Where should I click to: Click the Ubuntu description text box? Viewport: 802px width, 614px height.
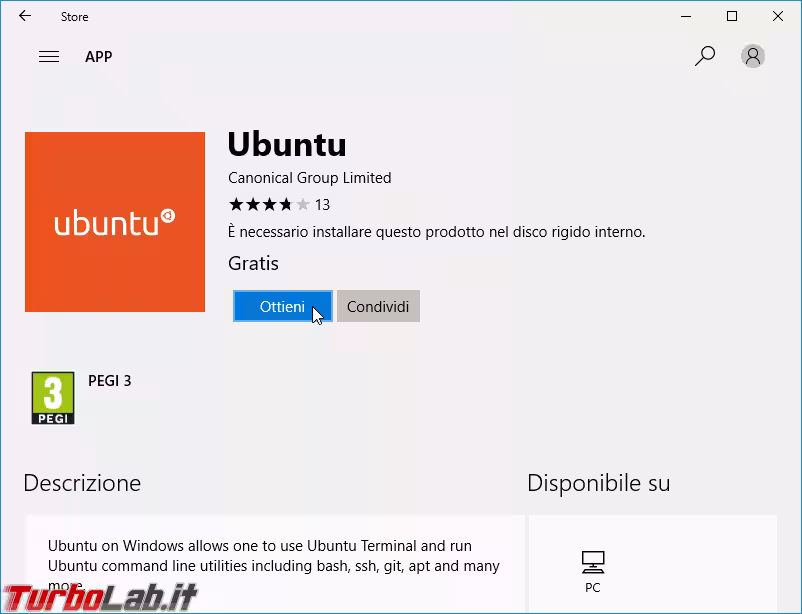(275, 564)
